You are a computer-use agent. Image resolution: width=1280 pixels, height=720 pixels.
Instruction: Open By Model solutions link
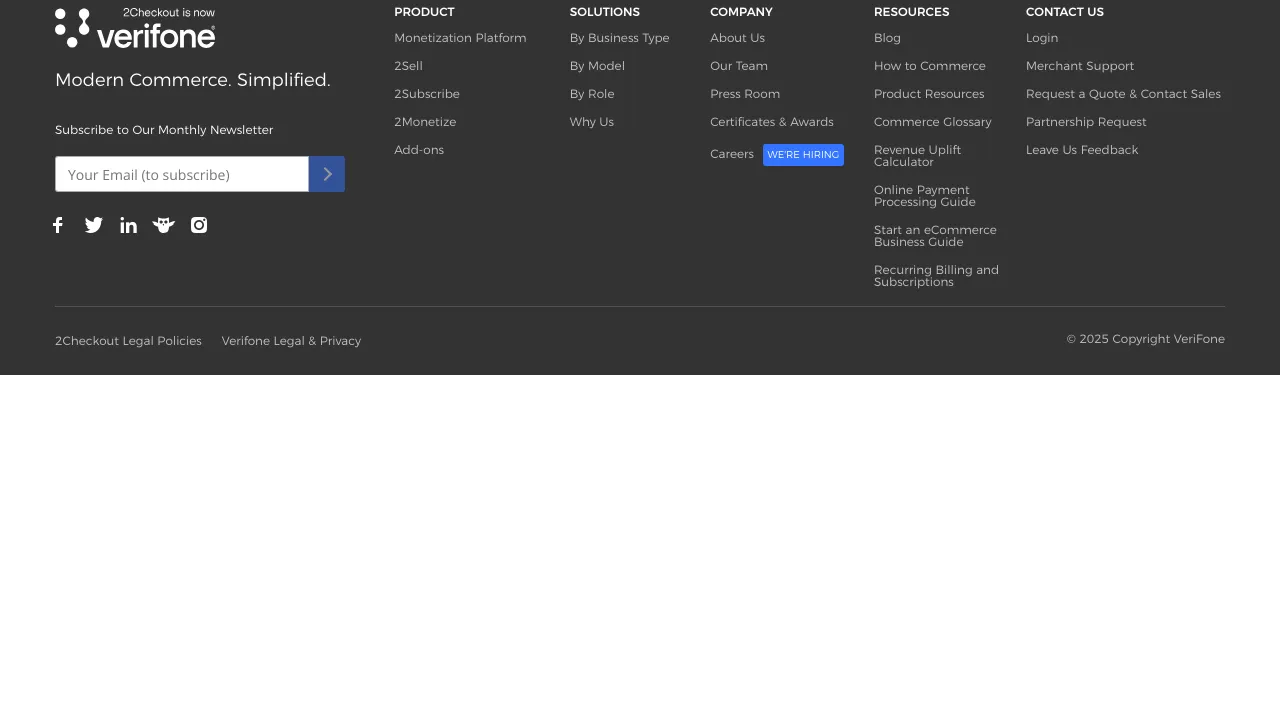597,66
